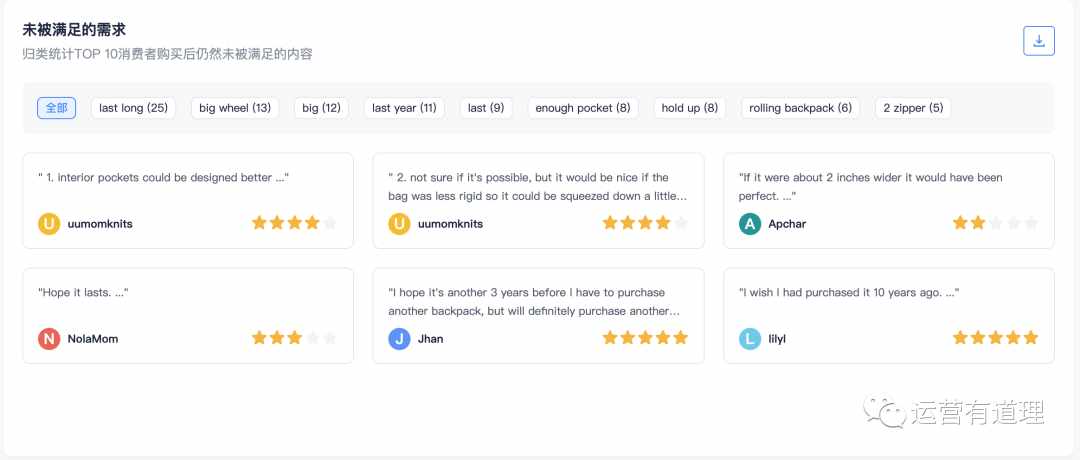Filter by enough pocket (8) tag

pos(583,108)
